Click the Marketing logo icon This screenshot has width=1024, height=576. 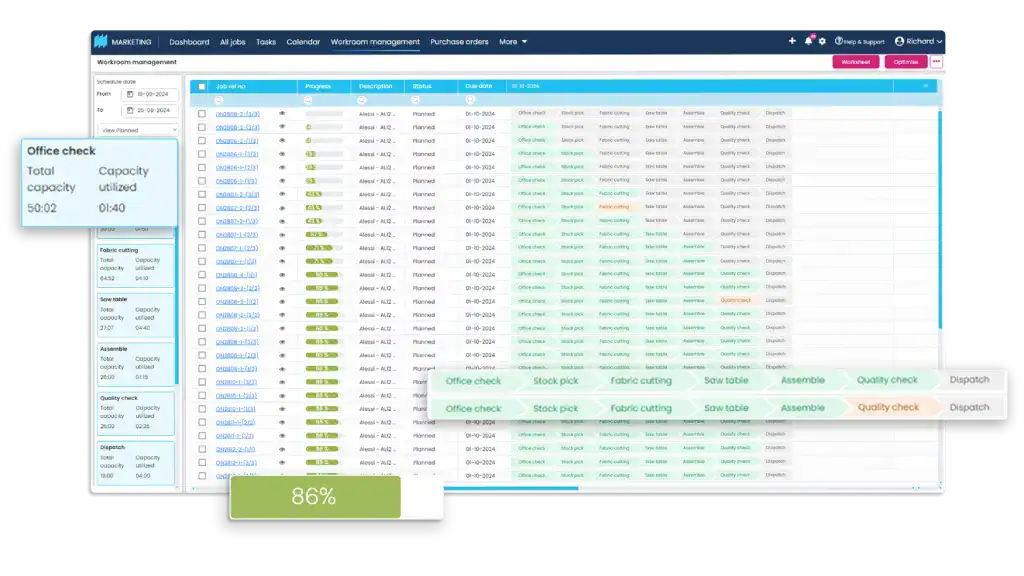tap(101, 41)
